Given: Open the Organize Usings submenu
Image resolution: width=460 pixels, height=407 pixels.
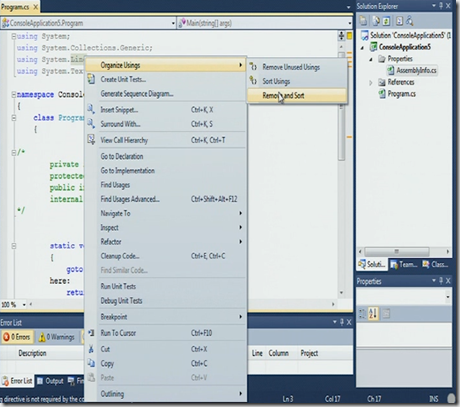Looking at the screenshot, I should pyautogui.click(x=166, y=65).
